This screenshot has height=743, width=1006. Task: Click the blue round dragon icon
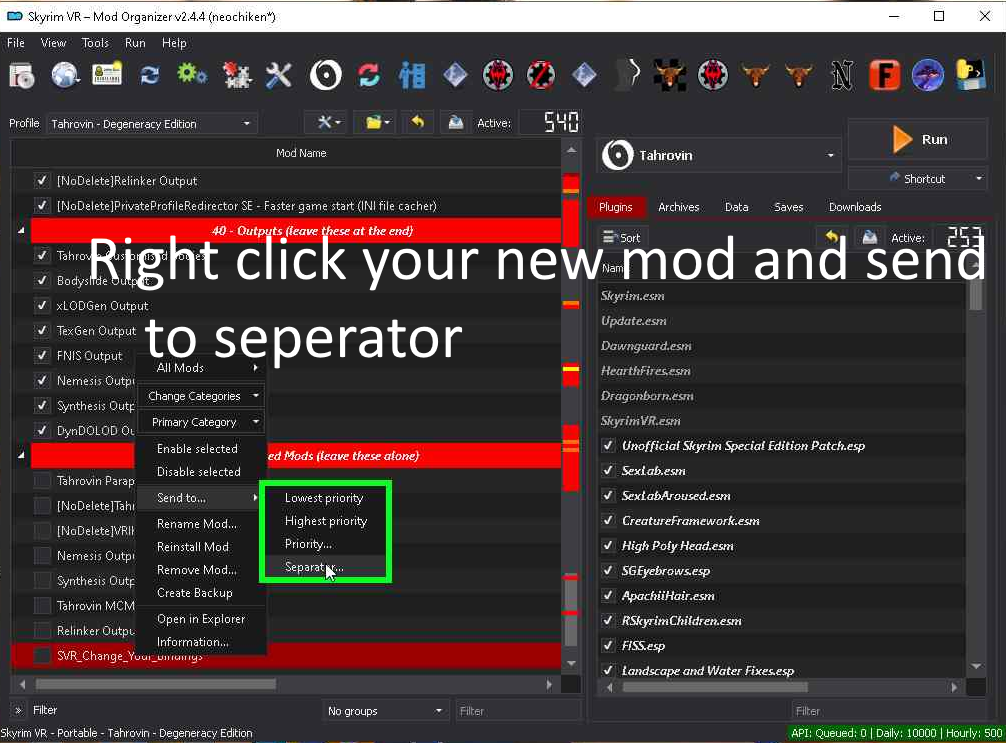point(928,75)
